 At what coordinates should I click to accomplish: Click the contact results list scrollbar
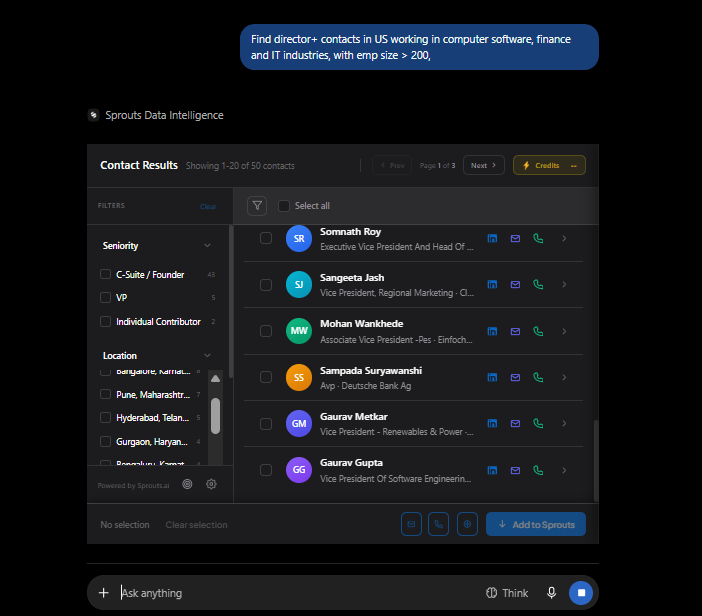[x=596, y=460]
